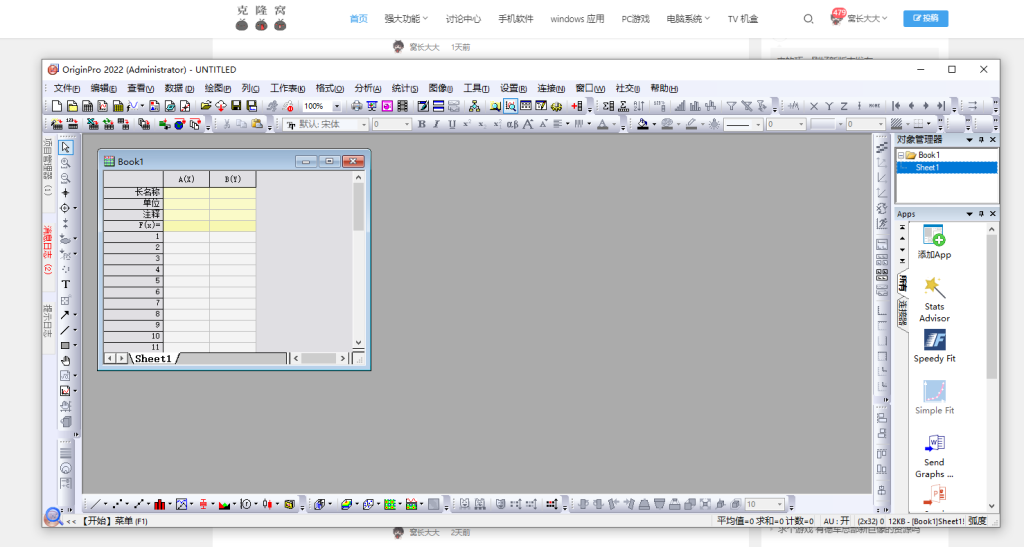Select the Arrow drawing tool
The height and width of the screenshot is (547, 1024).
[65, 315]
